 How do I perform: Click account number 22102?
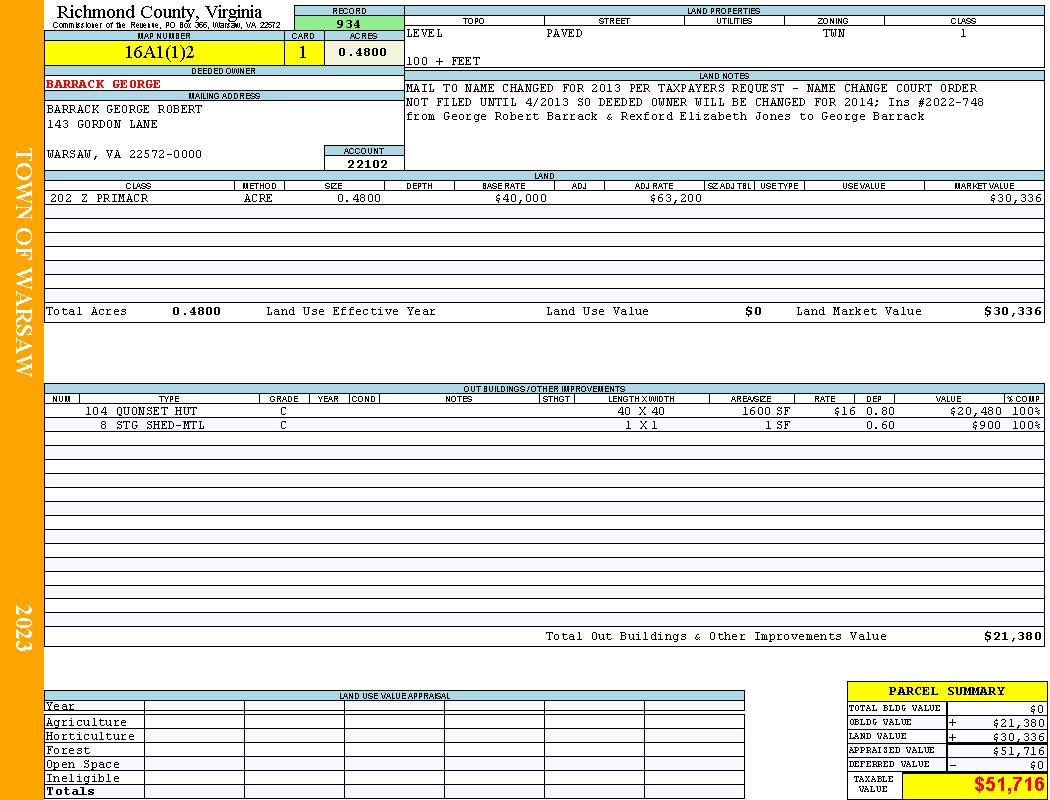pos(367,163)
